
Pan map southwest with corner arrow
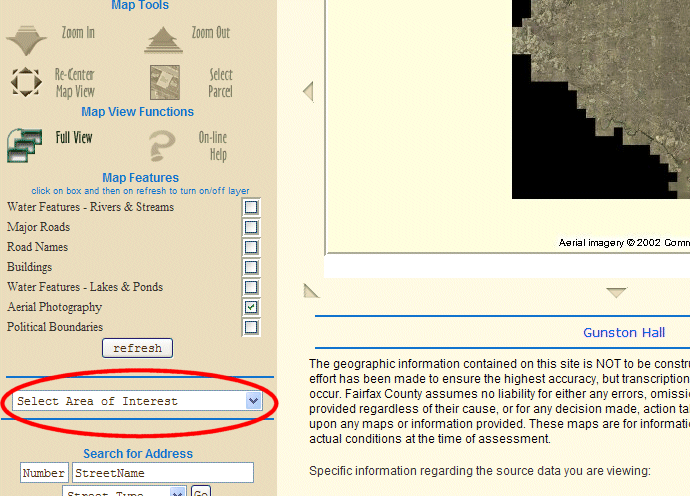[x=311, y=291]
